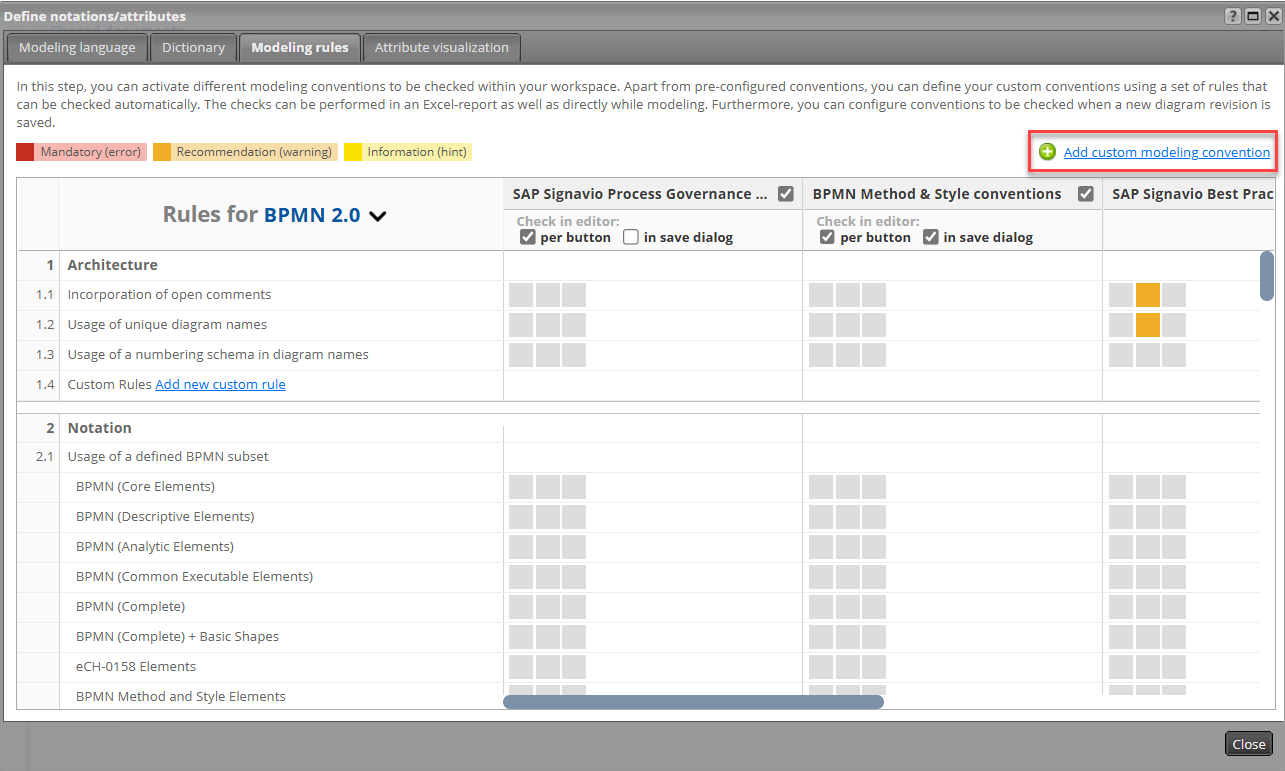Set rule 1.1 mandatory in Process Governance column

point(521,295)
